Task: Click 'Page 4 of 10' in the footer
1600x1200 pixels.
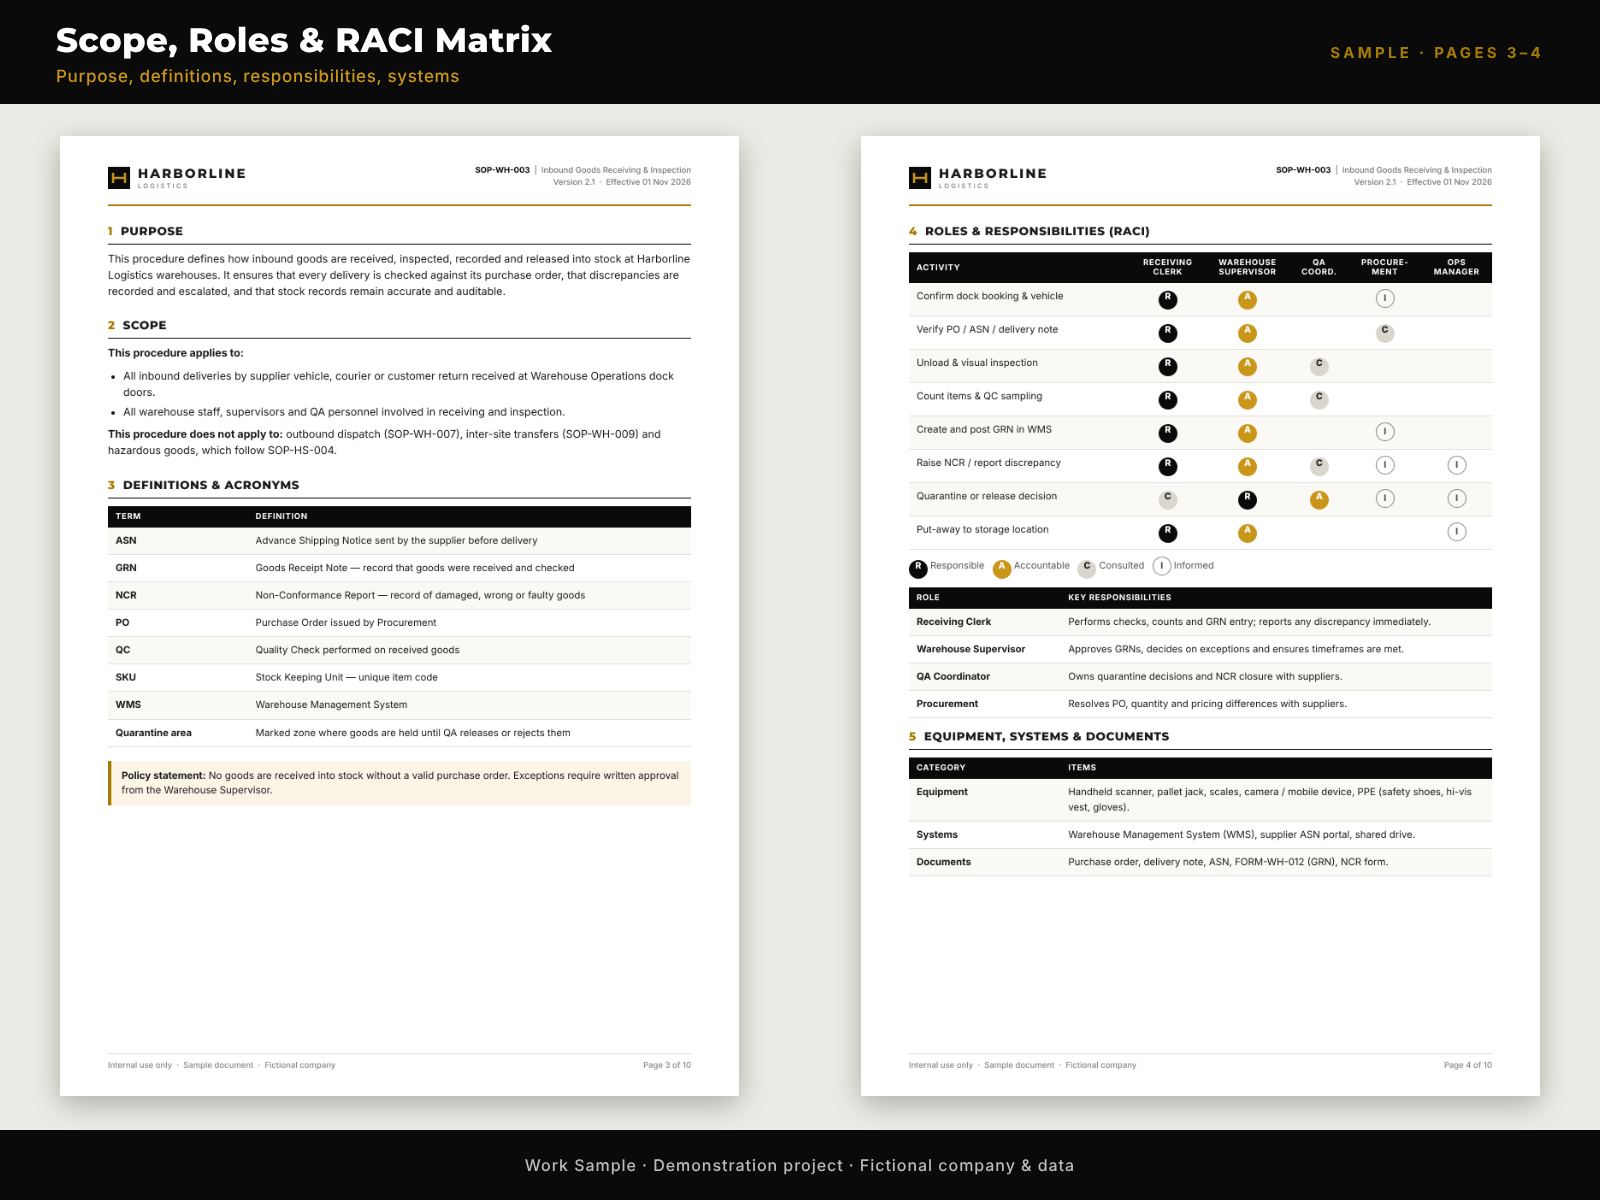Action: 1468,1065
